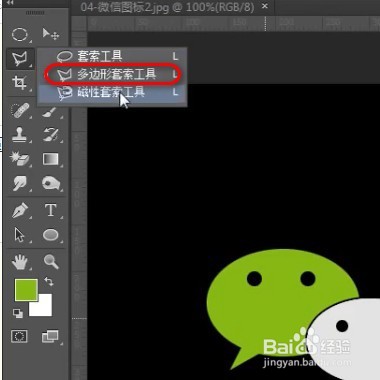Image resolution: width=380 pixels, height=380 pixels.
Task: Collapse the tools panel with double arrows
Action: (11, 3)
